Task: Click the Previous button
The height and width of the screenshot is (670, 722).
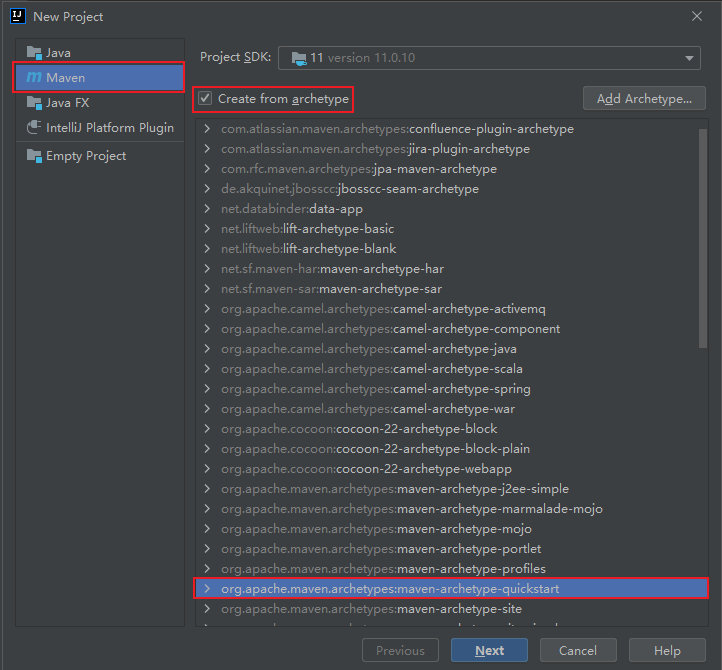Action: (x=400, y=650)
